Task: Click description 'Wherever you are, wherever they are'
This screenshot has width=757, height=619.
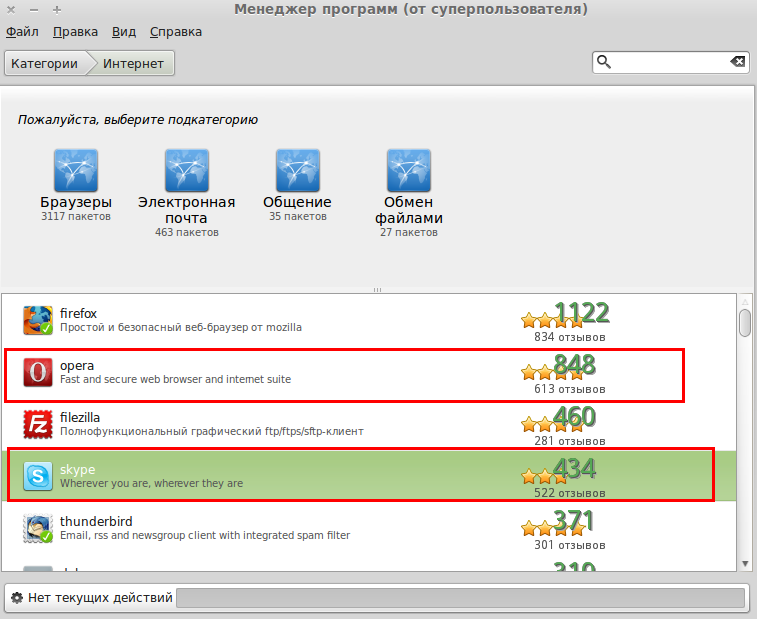Action: pyautogui.click(x=151, y=483)
